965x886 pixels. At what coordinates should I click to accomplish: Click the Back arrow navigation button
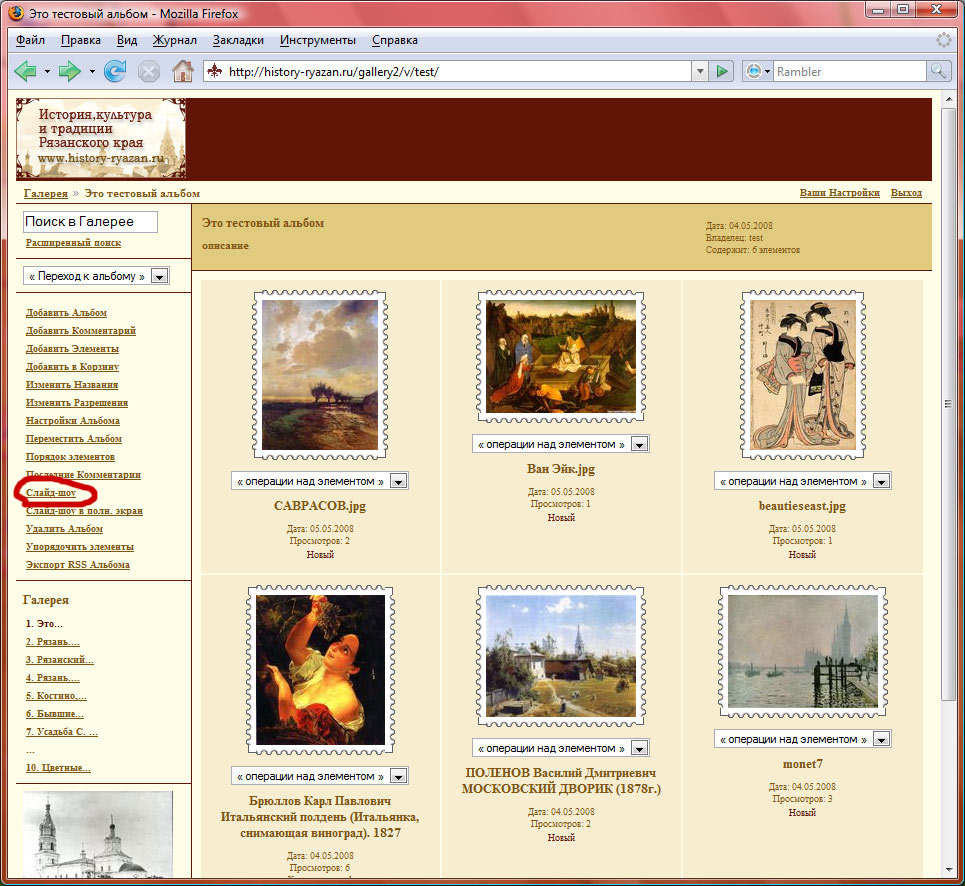pos(25,71)
